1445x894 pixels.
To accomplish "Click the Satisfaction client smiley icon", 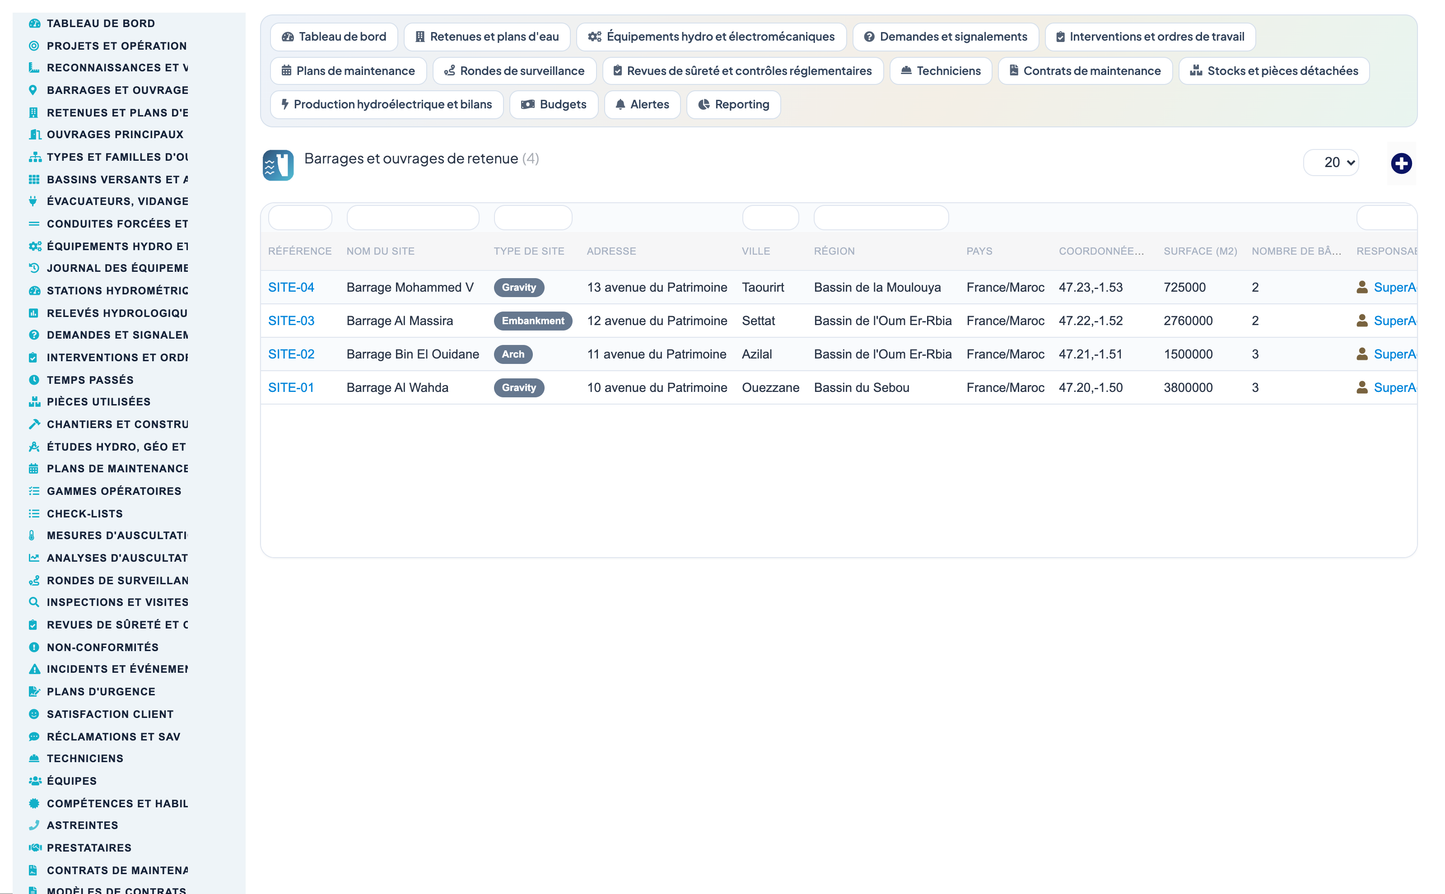I will click(x=34, y=715).
